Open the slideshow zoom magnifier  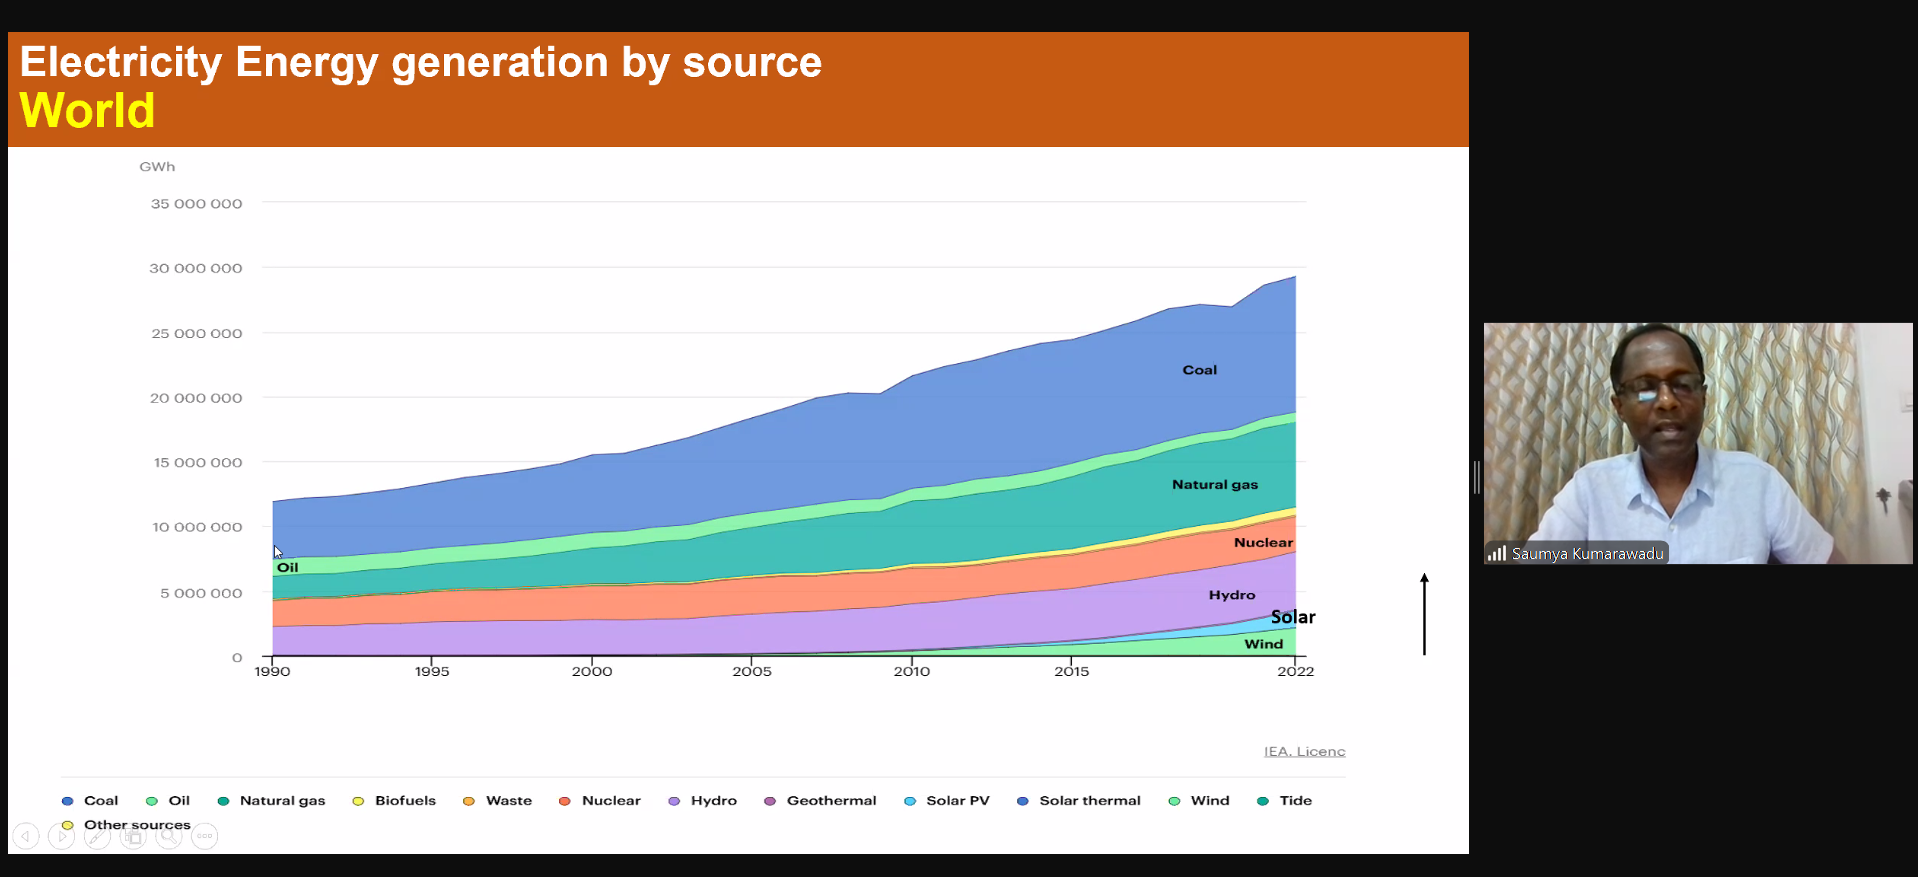point(169,836)
